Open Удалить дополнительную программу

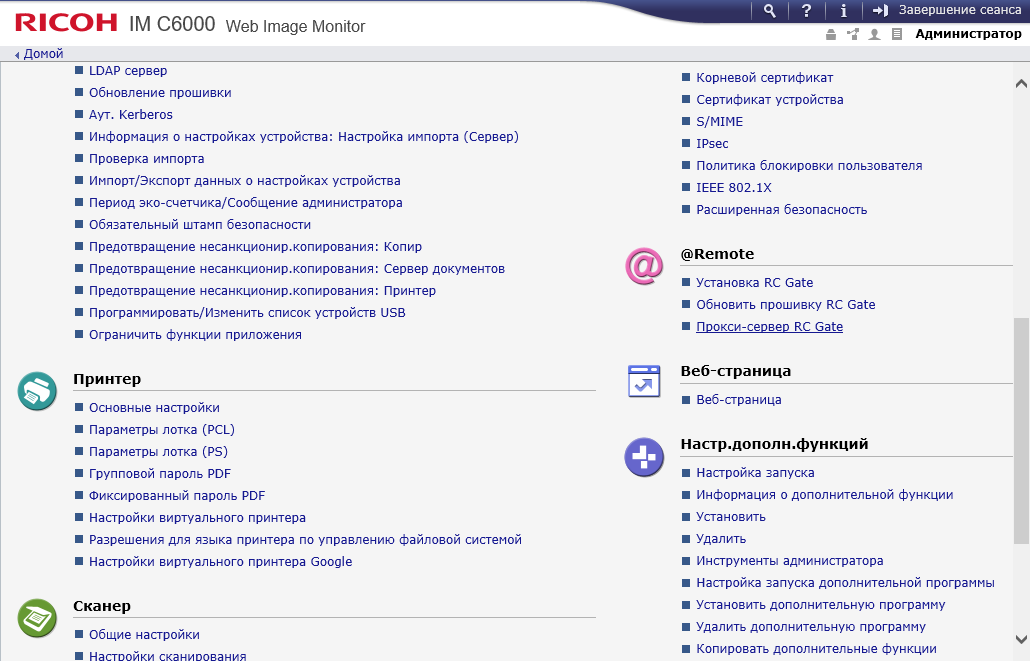(811, 627)
